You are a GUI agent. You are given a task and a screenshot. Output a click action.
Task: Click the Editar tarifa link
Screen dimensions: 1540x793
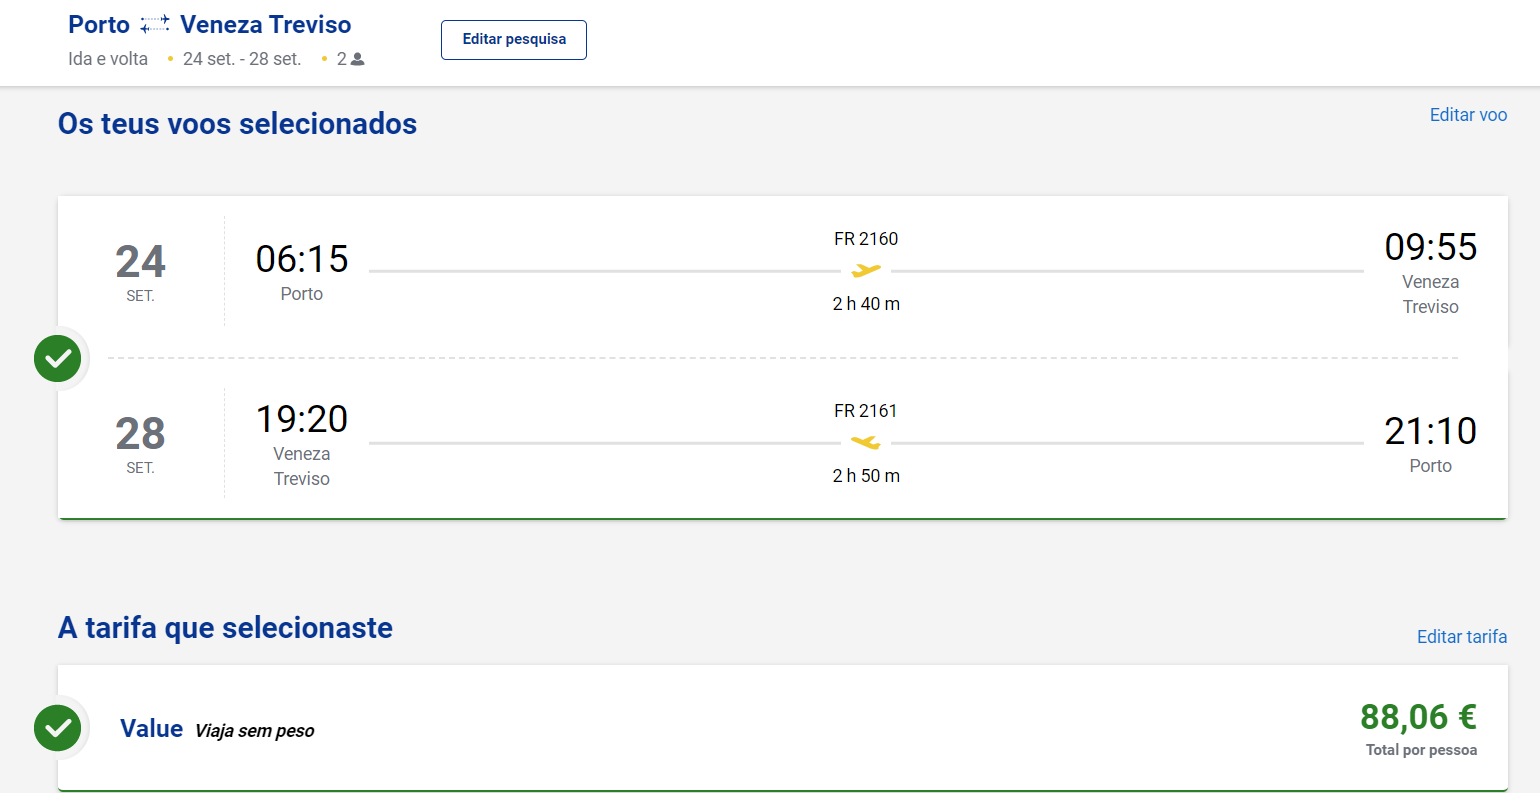[x=1462, y=637]
